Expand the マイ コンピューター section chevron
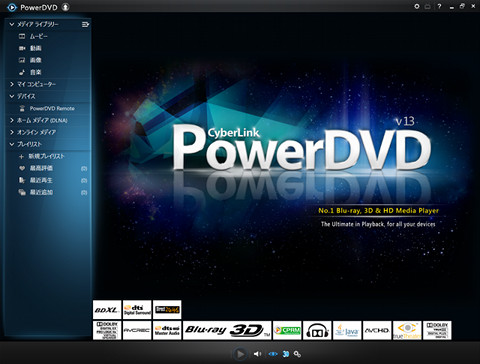This screenshot has height=364, width=480. coord(12,84)
